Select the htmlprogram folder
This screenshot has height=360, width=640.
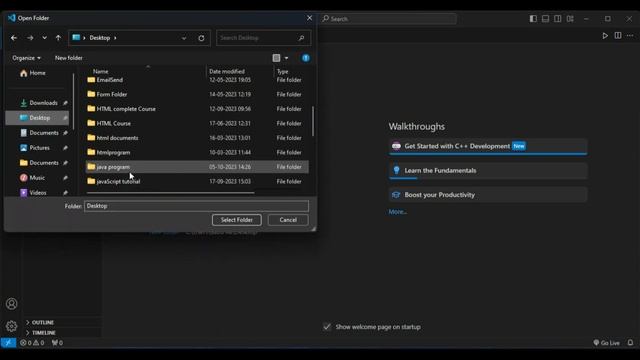point(197,153)
